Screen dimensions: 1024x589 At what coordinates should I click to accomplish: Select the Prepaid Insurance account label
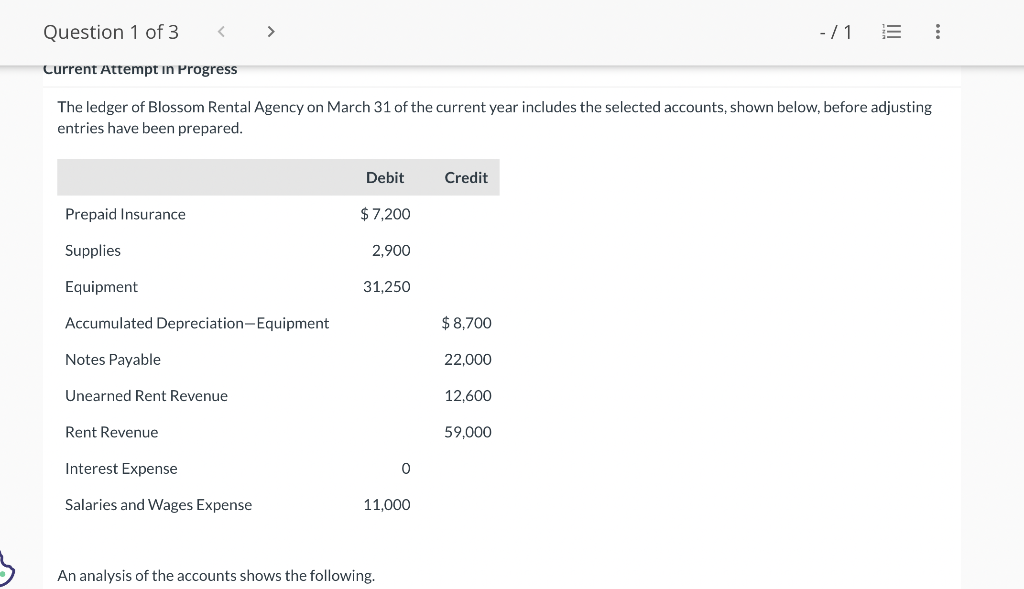pos(125,214)
